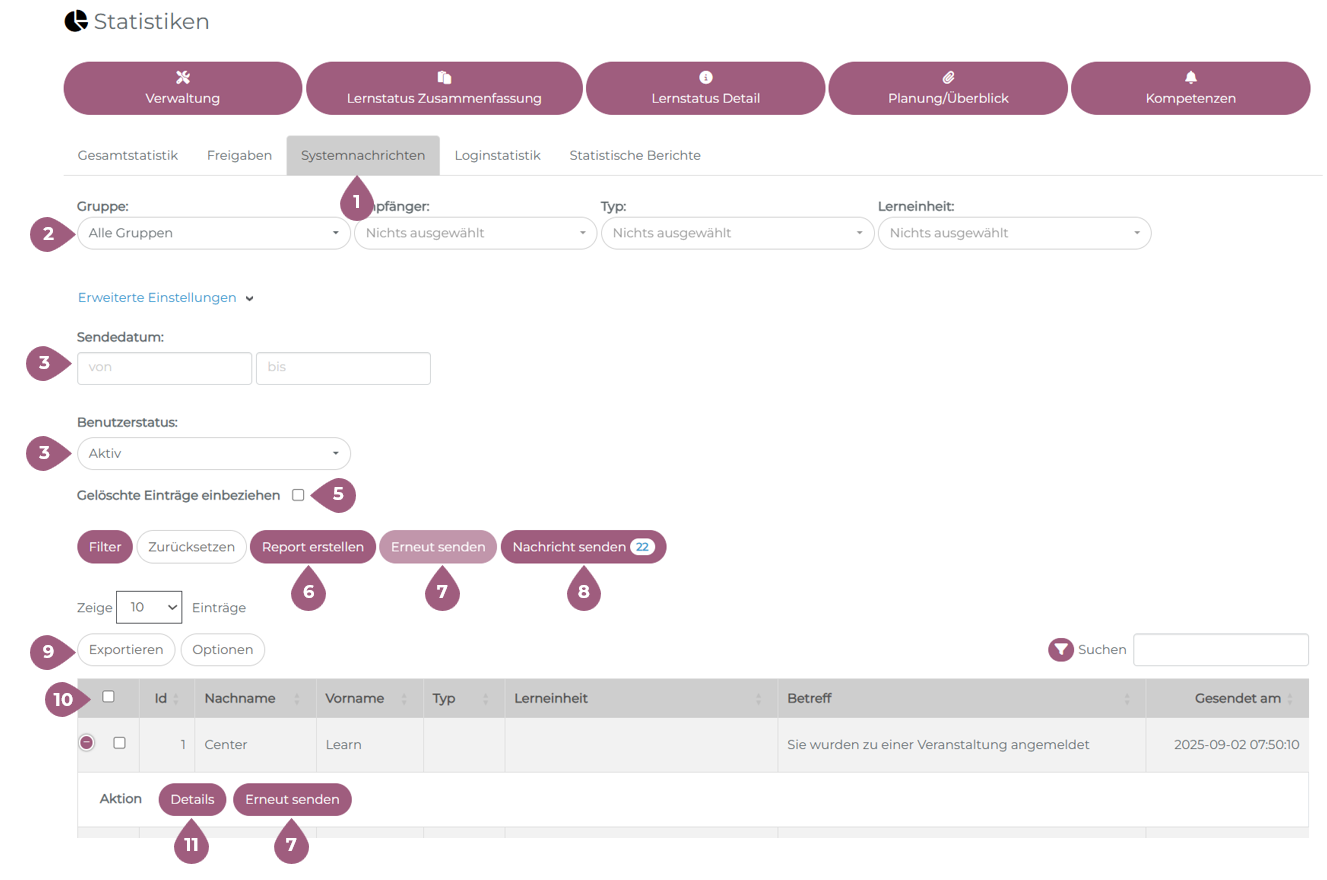
Task: Sort table by Betreff column arrows
Action: point(1127,699)
